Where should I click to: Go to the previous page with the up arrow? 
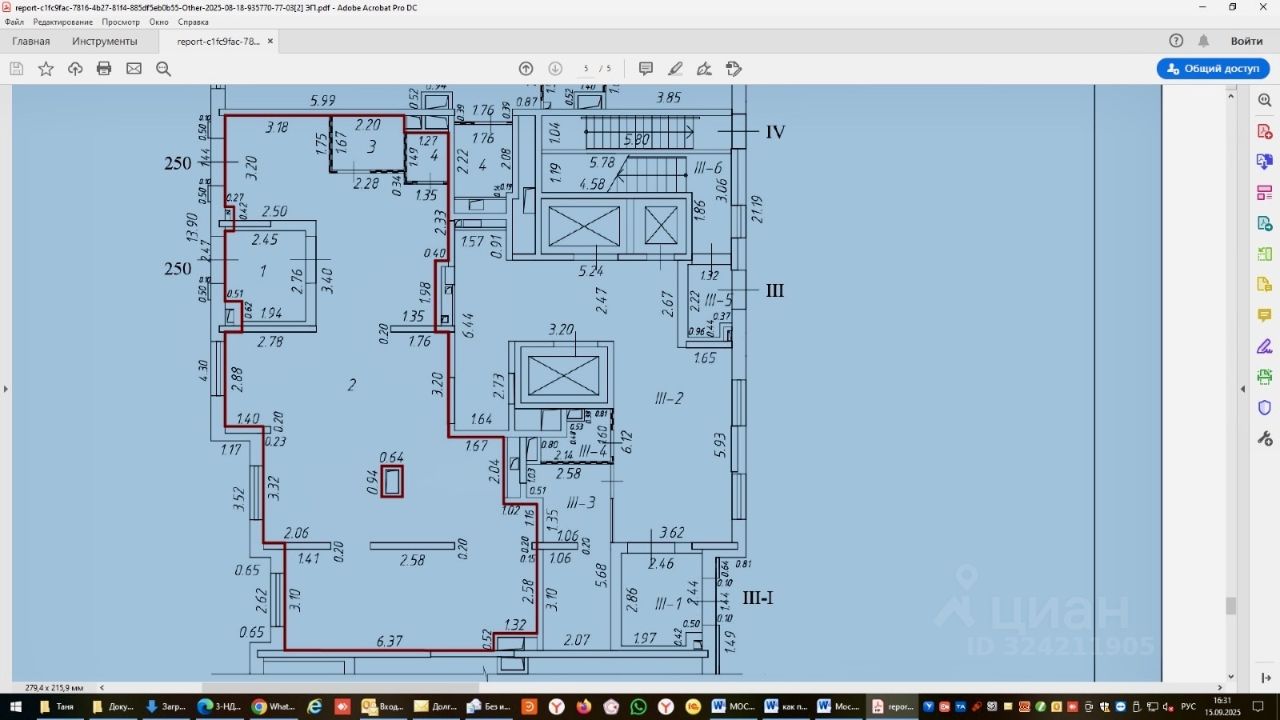pos(526,69)
